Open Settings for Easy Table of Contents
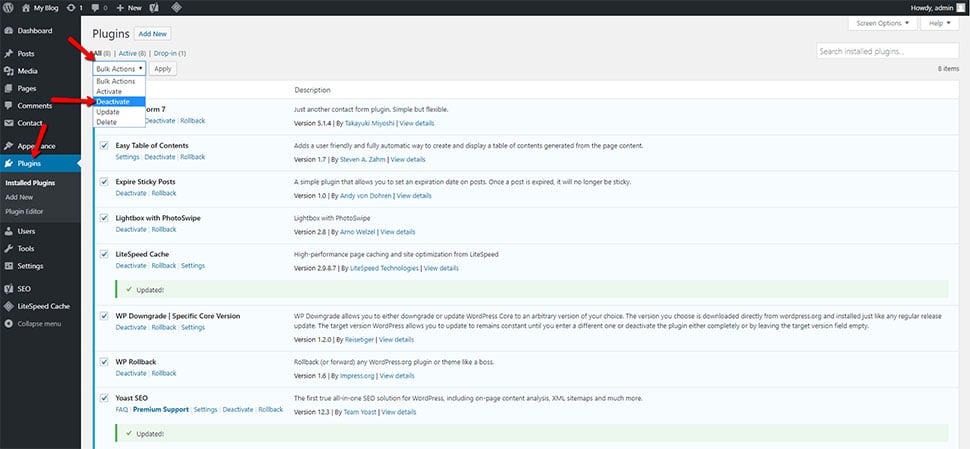970x449 pixels. click(127, 157)
